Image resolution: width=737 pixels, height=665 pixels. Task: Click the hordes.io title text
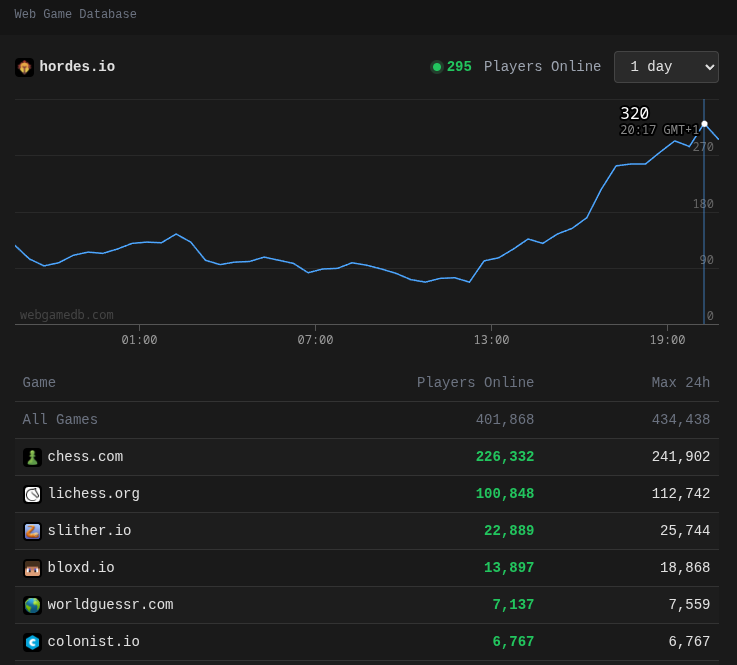pyautogui.click(x=77, y=67)
